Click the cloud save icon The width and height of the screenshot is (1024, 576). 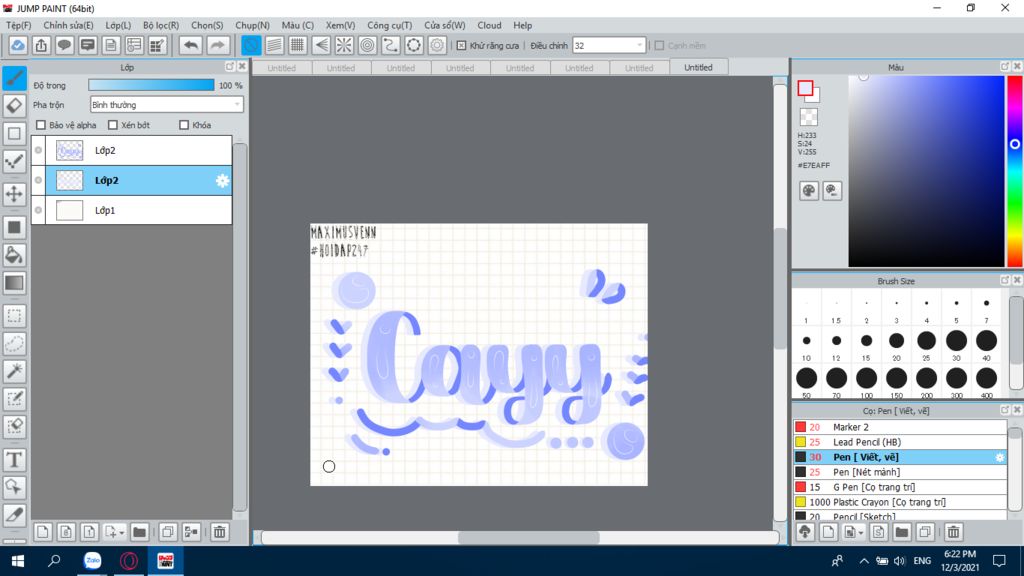pyautogui.click(x=18, y=45)
